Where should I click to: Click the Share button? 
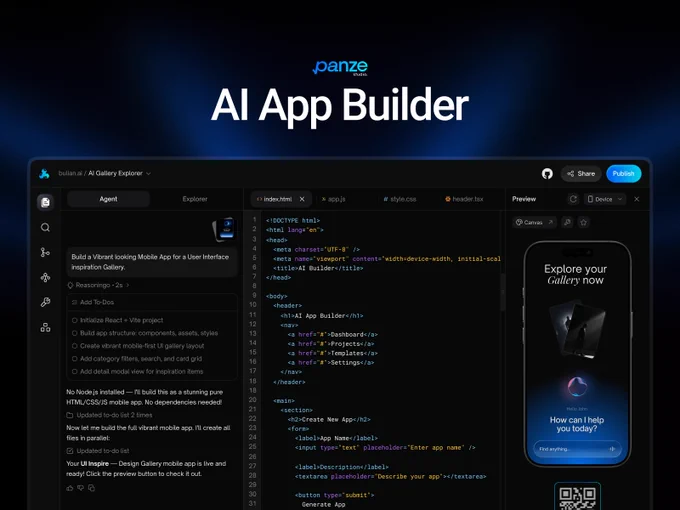(581, 173)
